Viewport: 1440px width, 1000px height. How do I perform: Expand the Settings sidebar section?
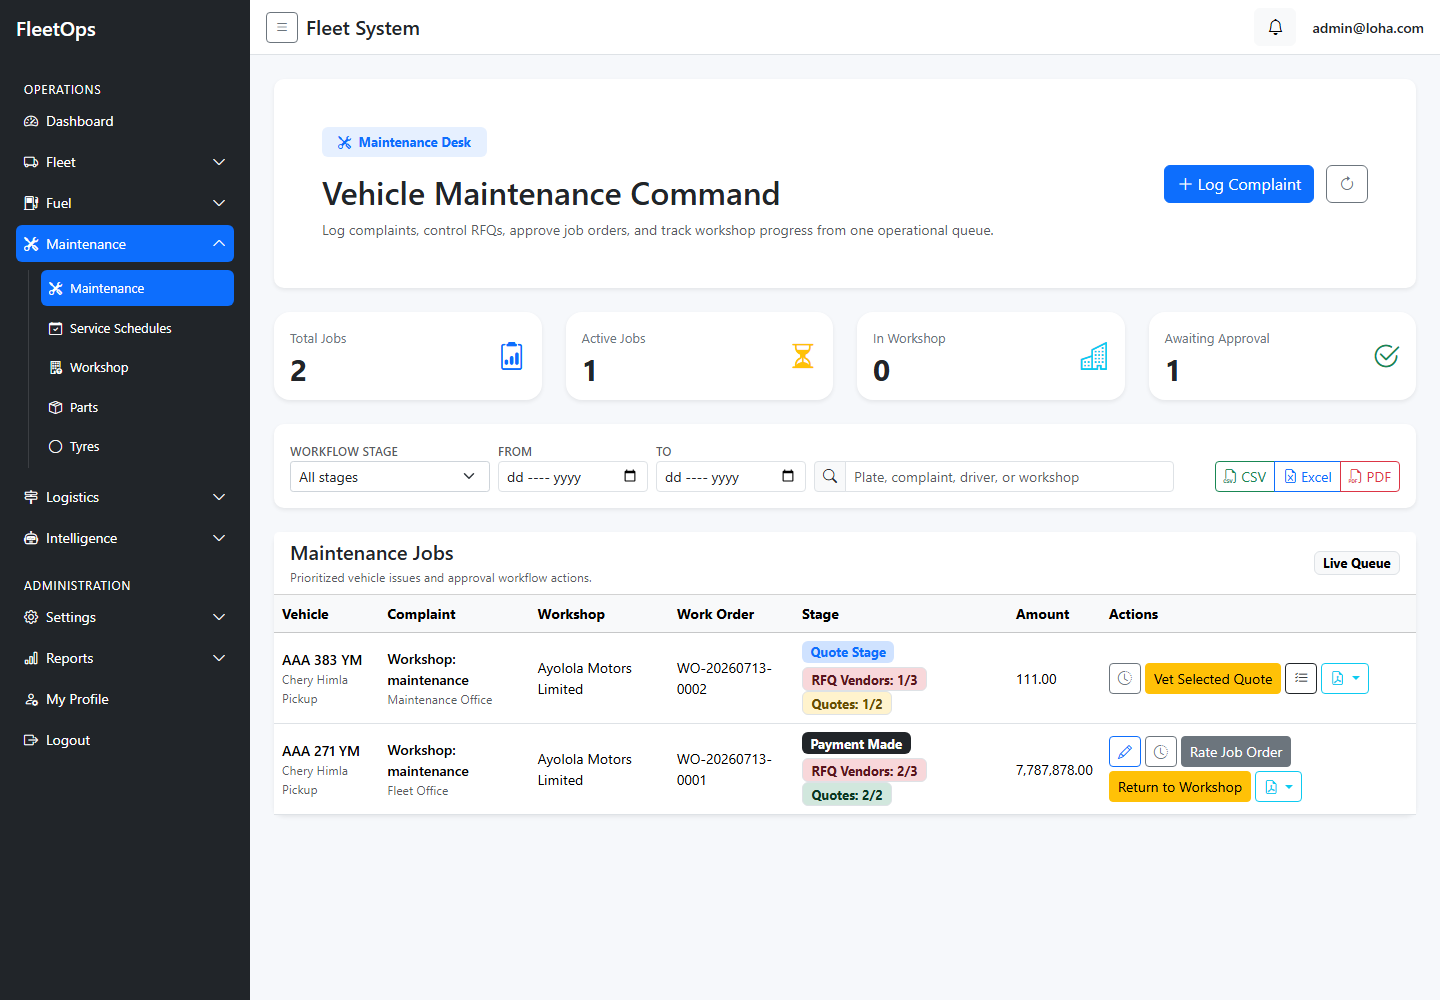point(125,617)
